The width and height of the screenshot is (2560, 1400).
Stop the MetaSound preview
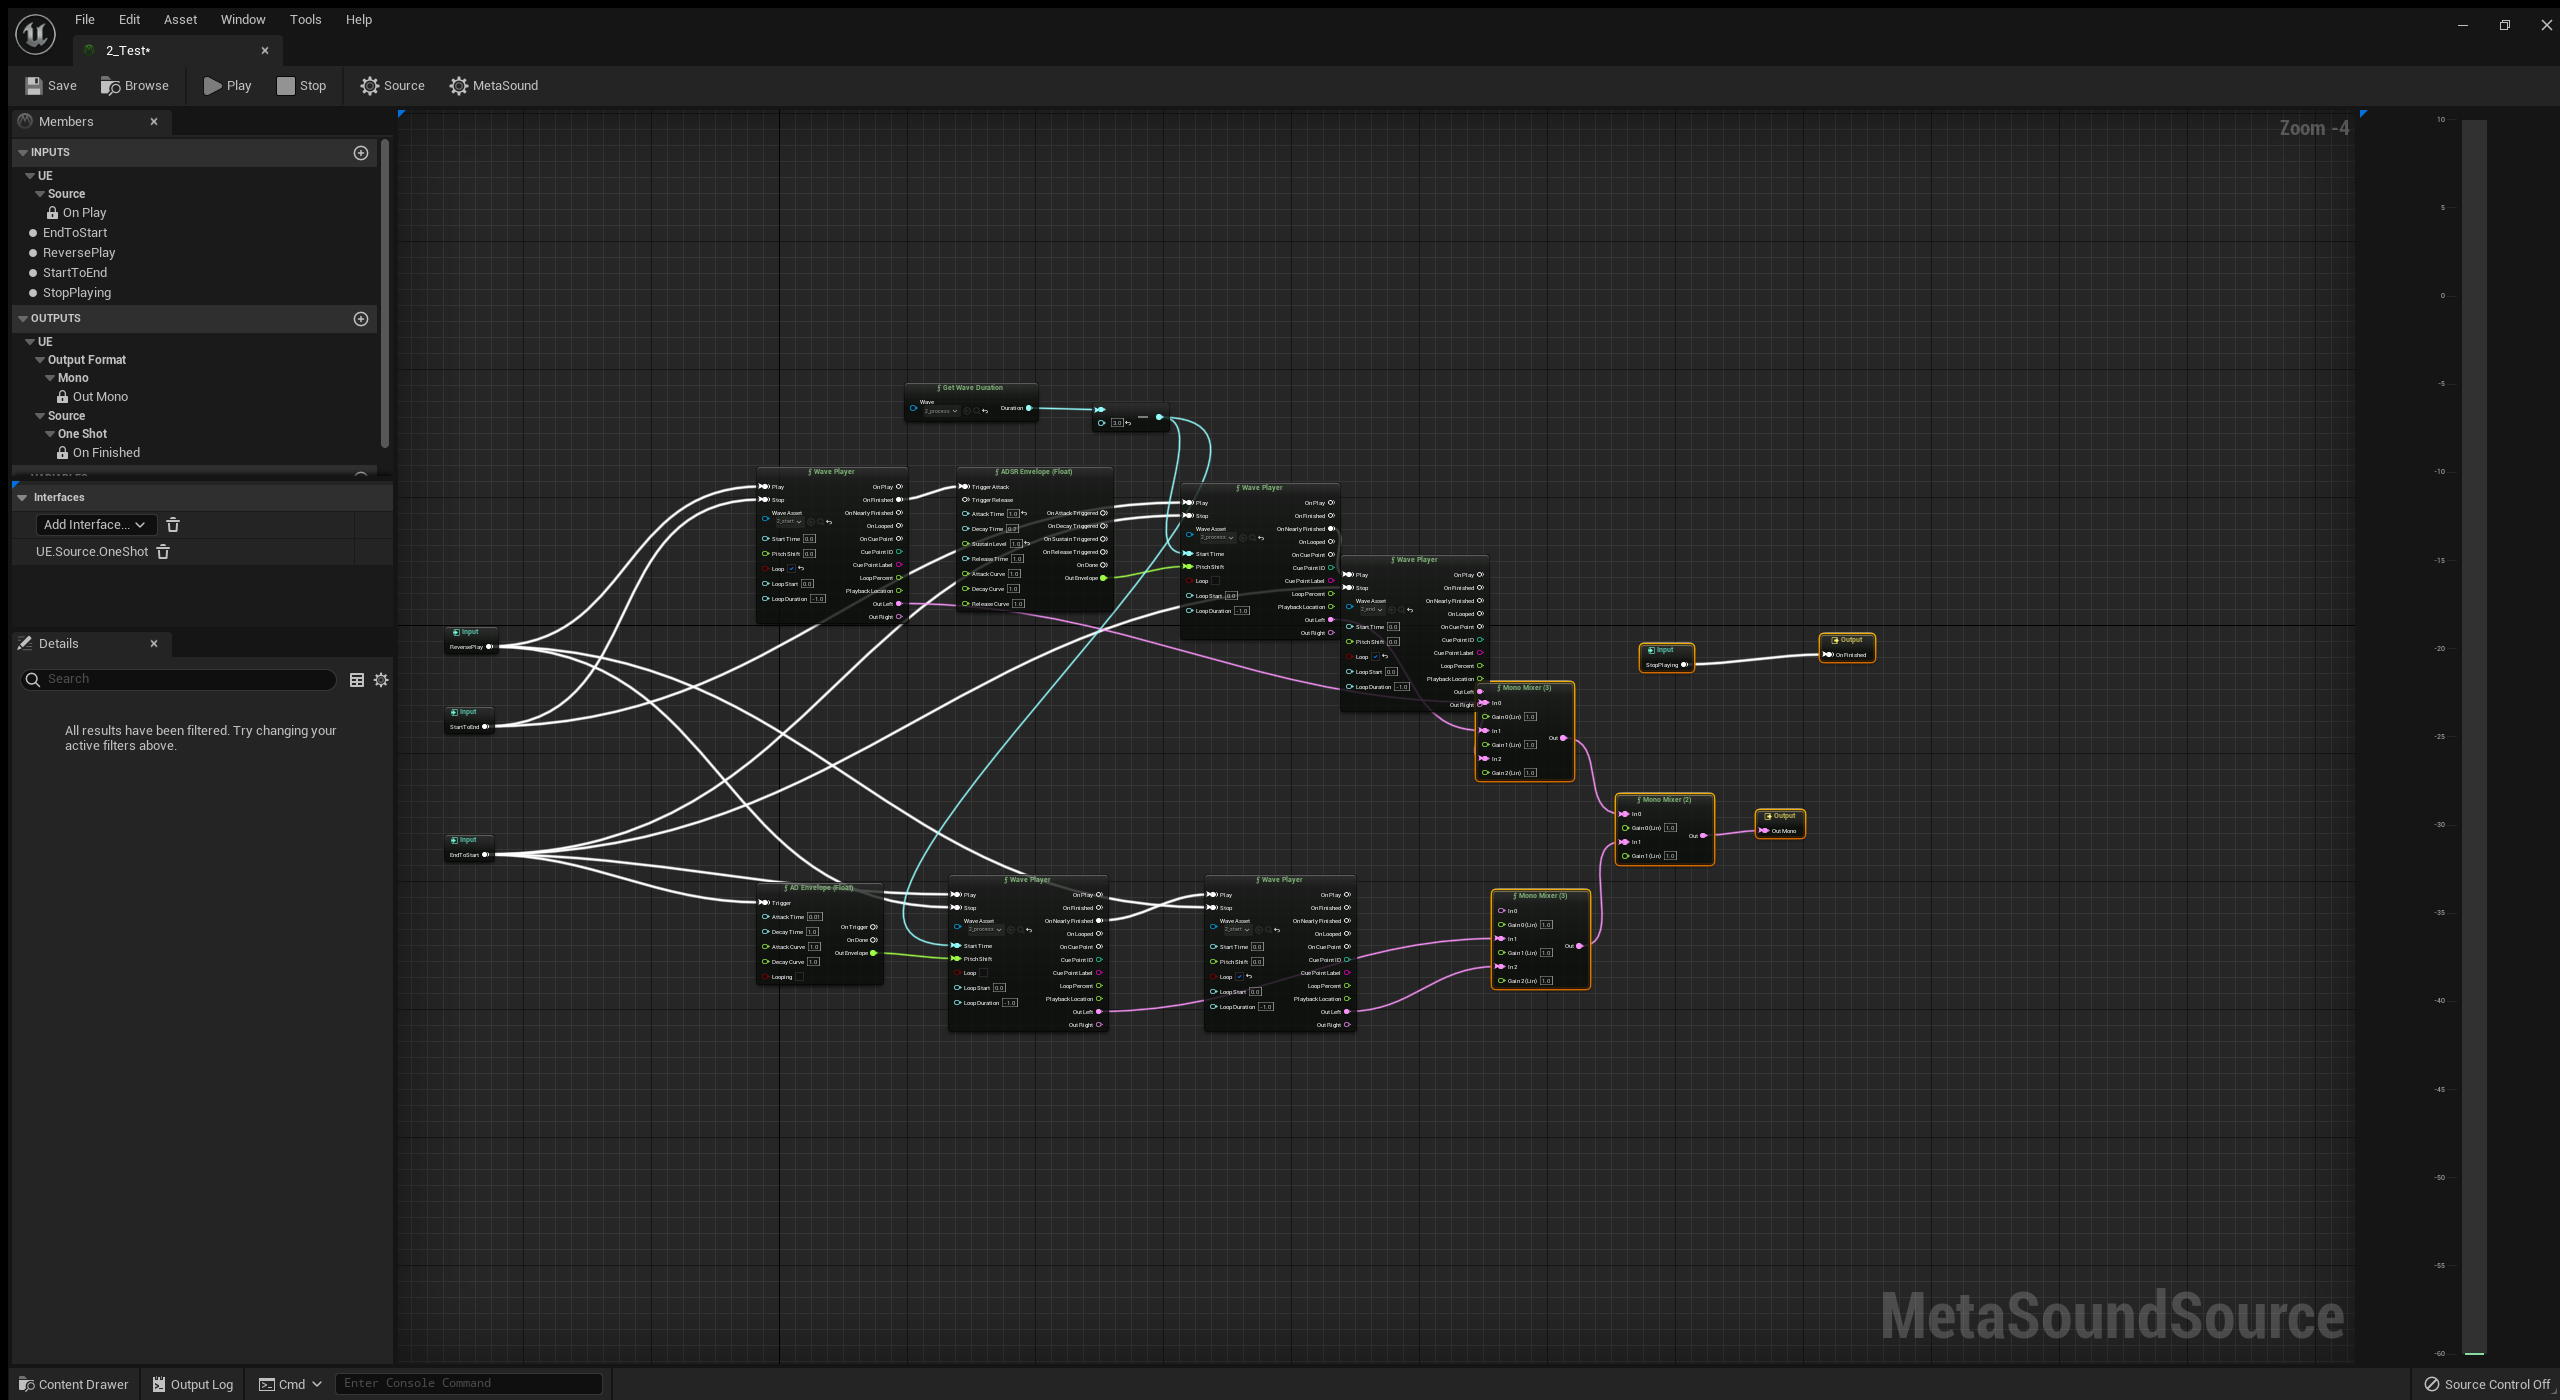[x=301, y=86]
